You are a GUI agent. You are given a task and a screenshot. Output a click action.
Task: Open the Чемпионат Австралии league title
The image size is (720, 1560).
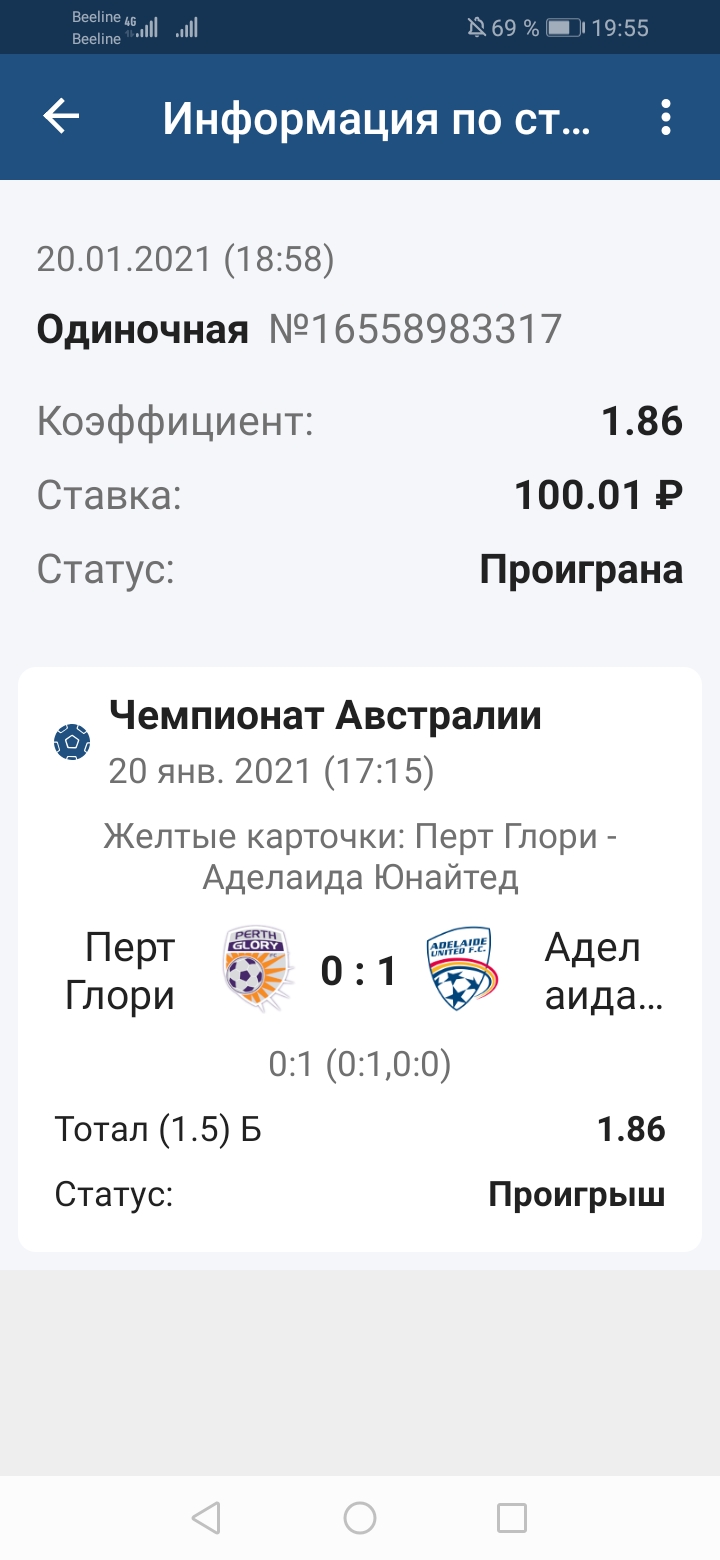point(325,716)
